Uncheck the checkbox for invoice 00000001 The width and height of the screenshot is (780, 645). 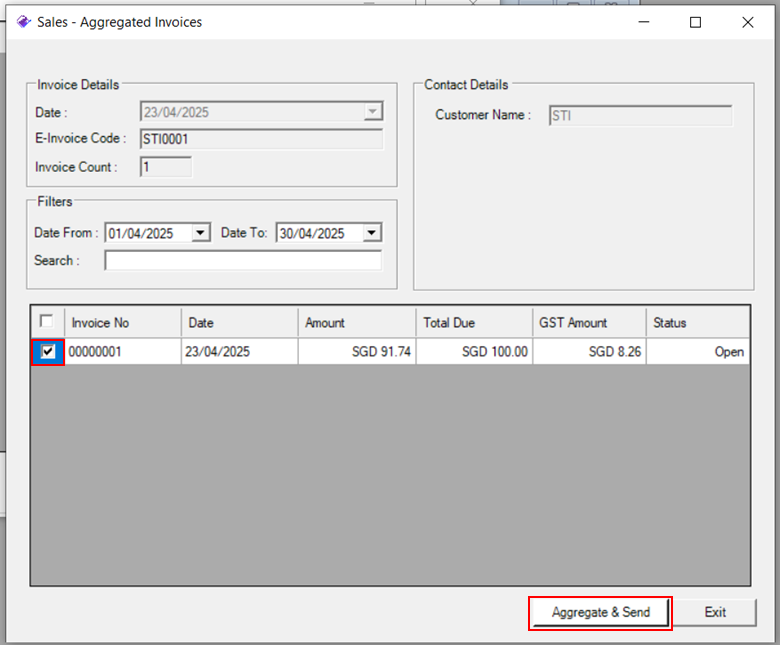[48, 352]
